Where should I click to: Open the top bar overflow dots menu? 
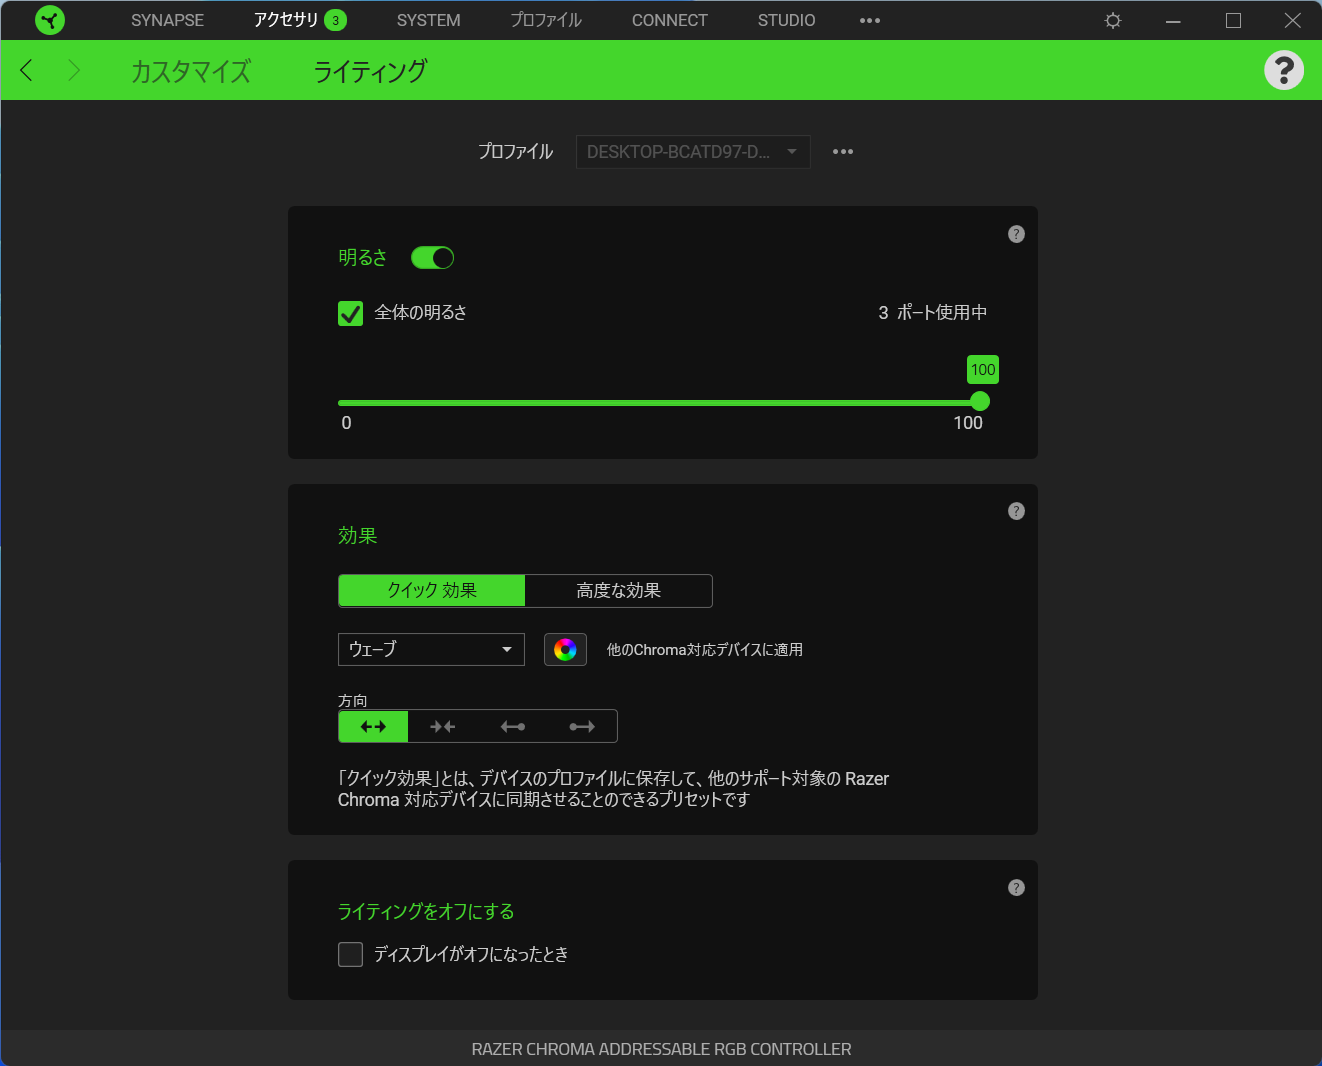pyautogui.click(x=870, y=20)
